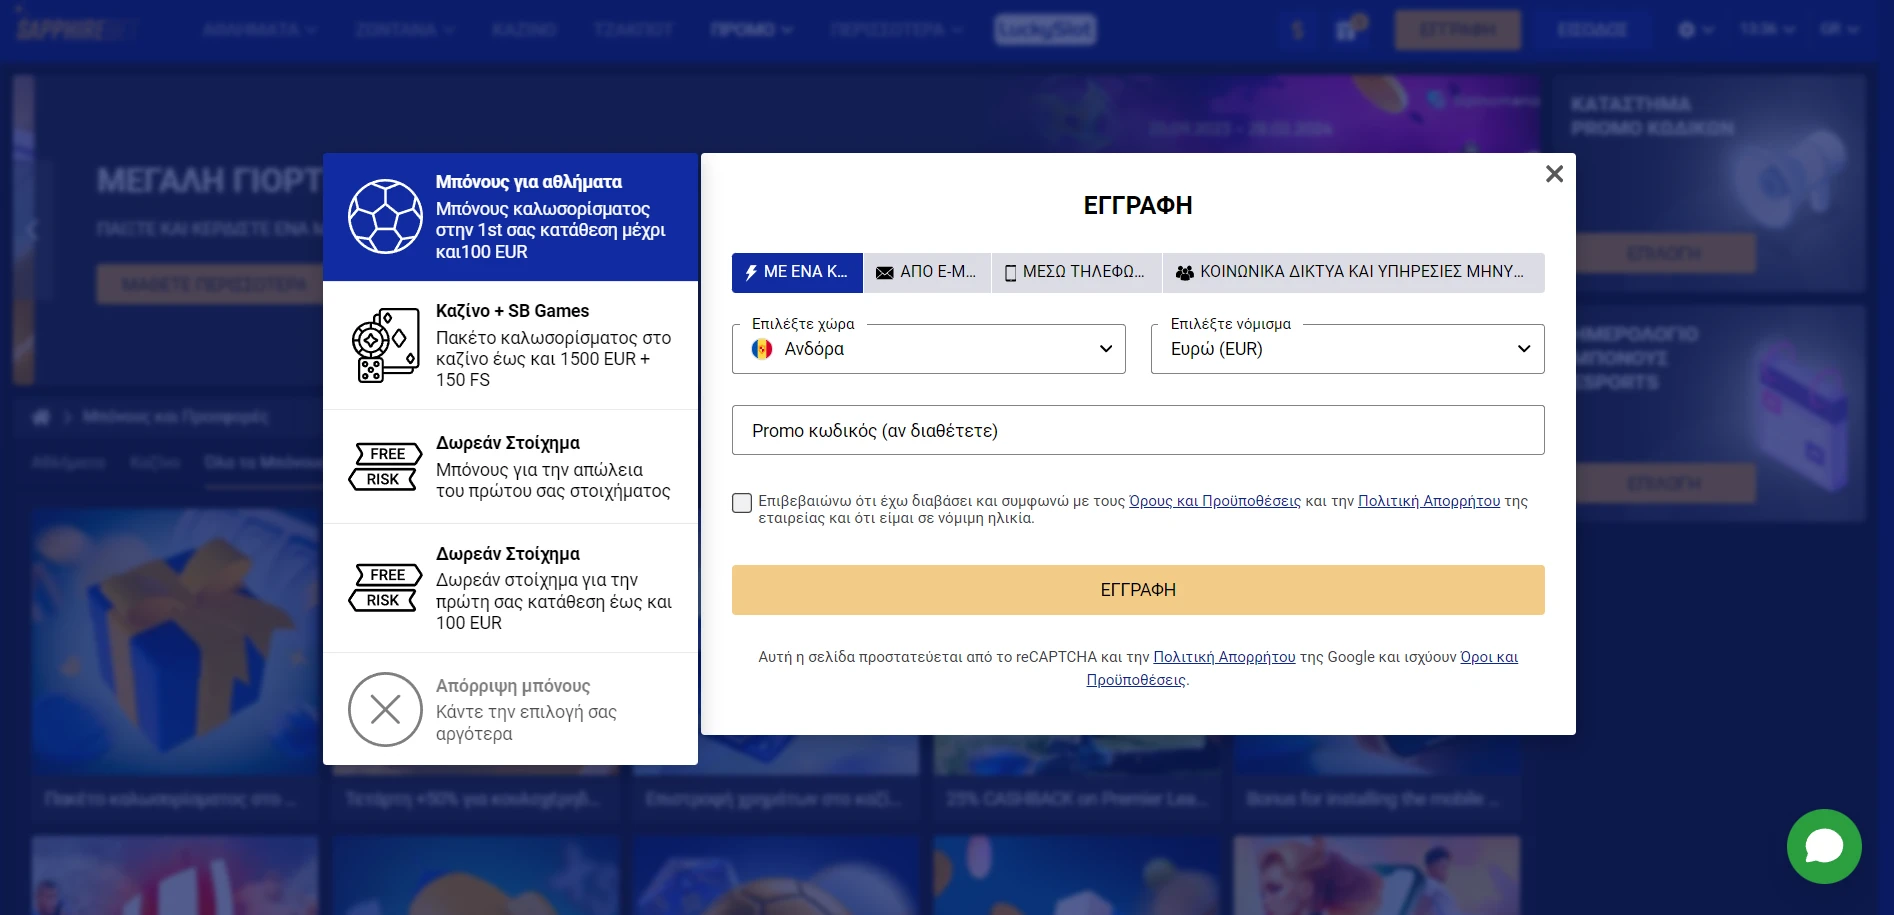Switch to the ΚΟΙΝΩΝΙΚΑ ΔΙΚΤΥΑ registration tab
The height and width of the screenshot is (915, 1894).
click(x=1354, y=272)
